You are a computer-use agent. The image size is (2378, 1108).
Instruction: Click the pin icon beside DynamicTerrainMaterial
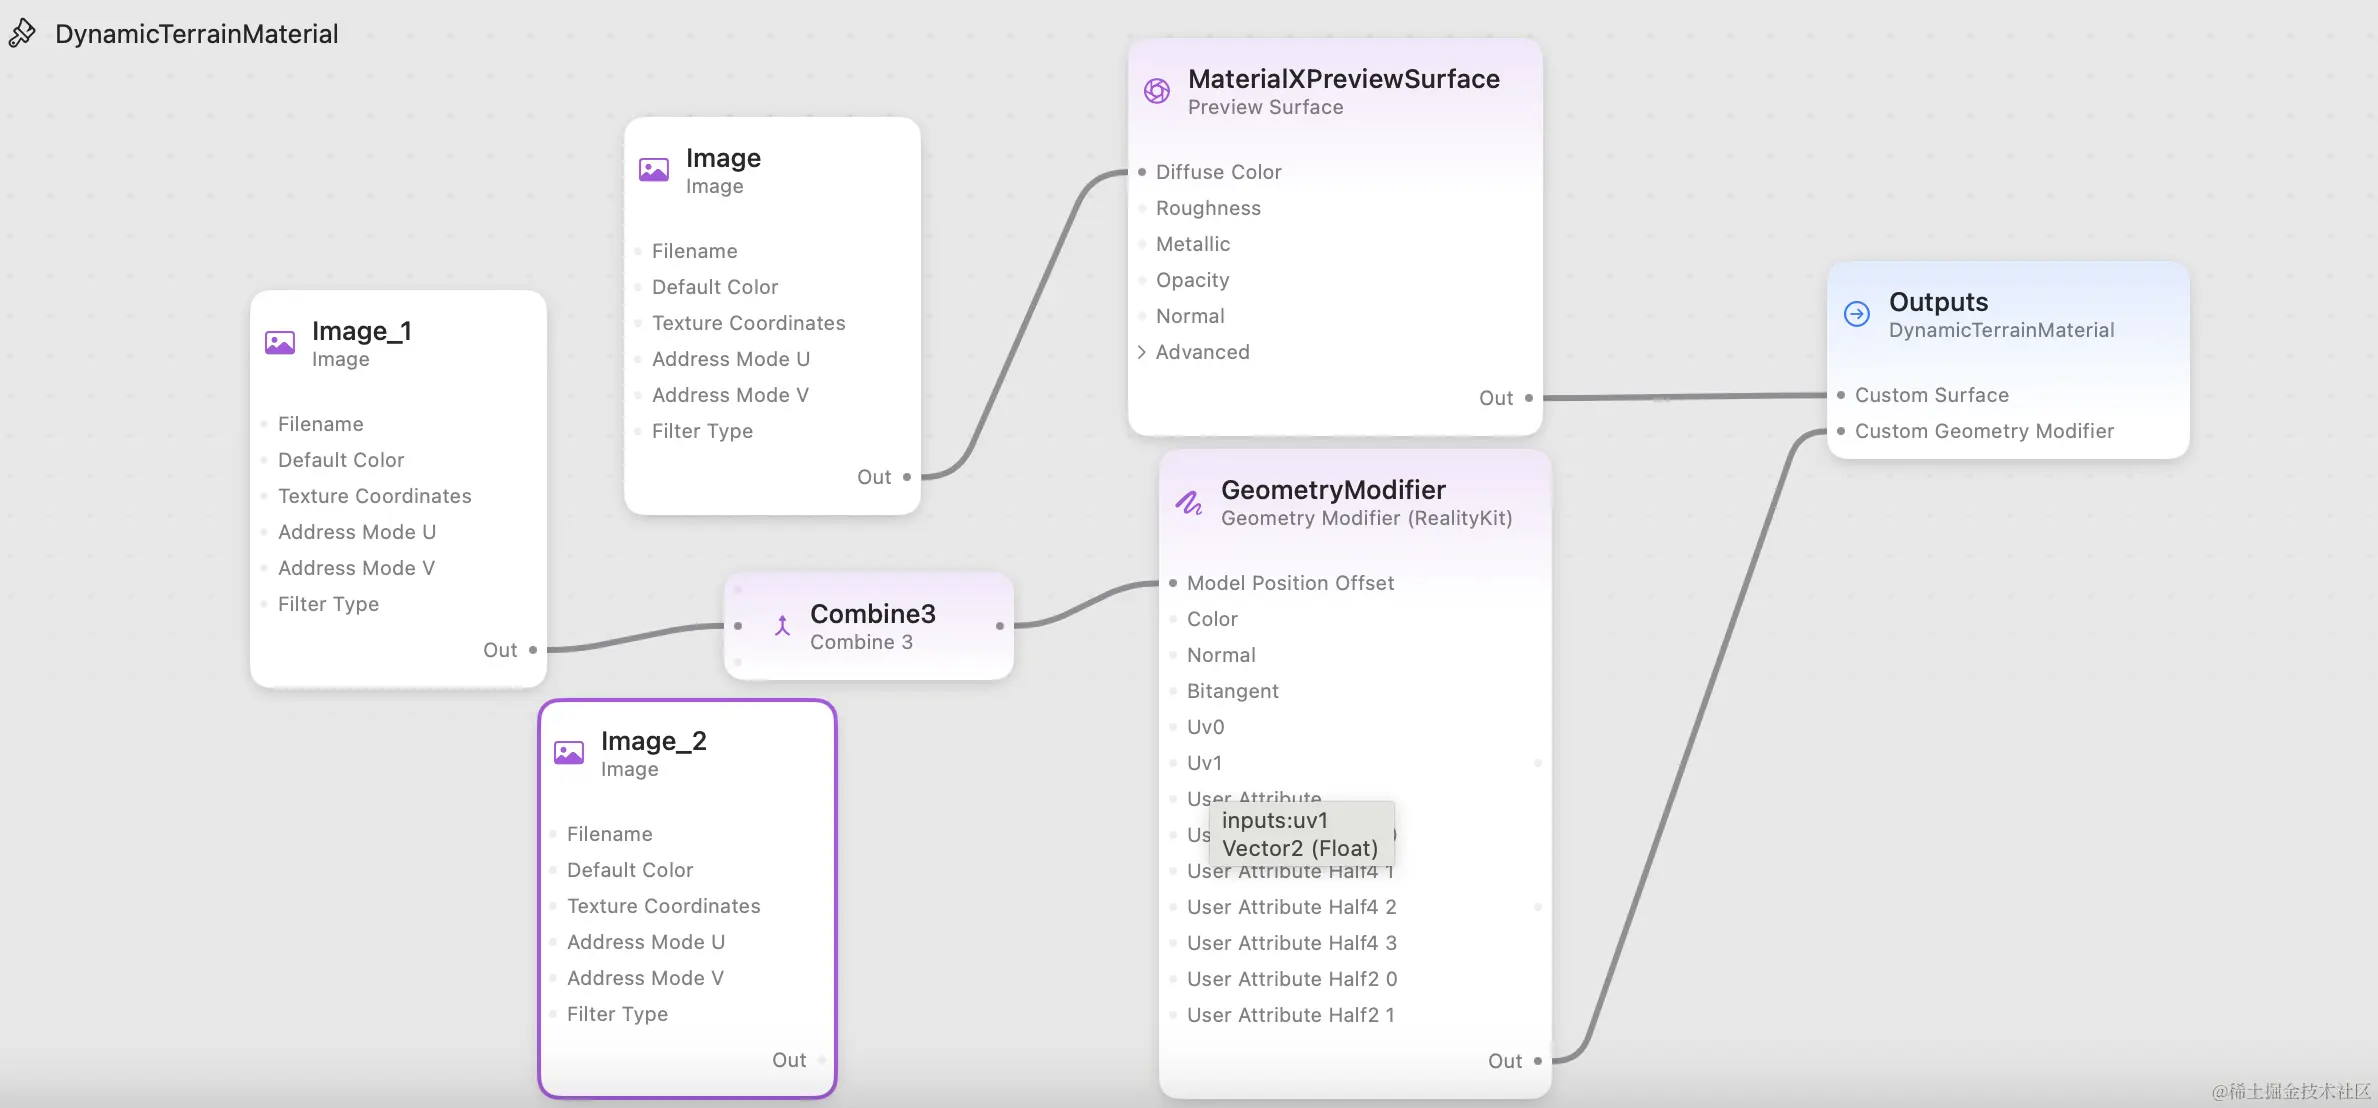point(22,33)
